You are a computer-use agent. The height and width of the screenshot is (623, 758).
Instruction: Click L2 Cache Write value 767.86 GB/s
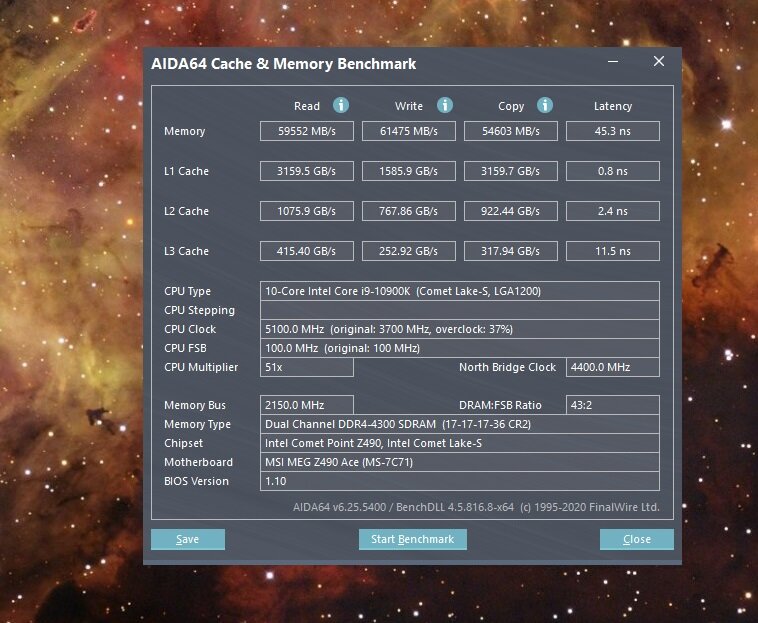click(x=408, y=211)
